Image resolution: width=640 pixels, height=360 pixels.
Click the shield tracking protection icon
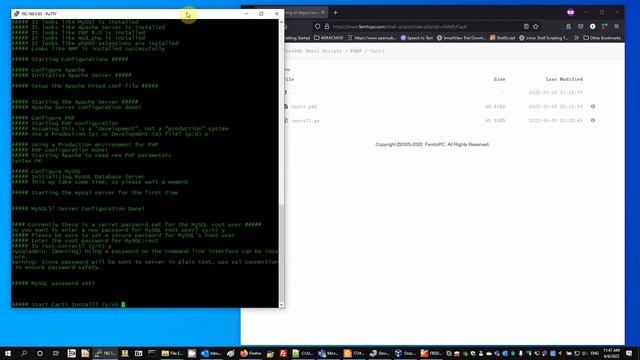pyautogui.click(x=318, y=27)
